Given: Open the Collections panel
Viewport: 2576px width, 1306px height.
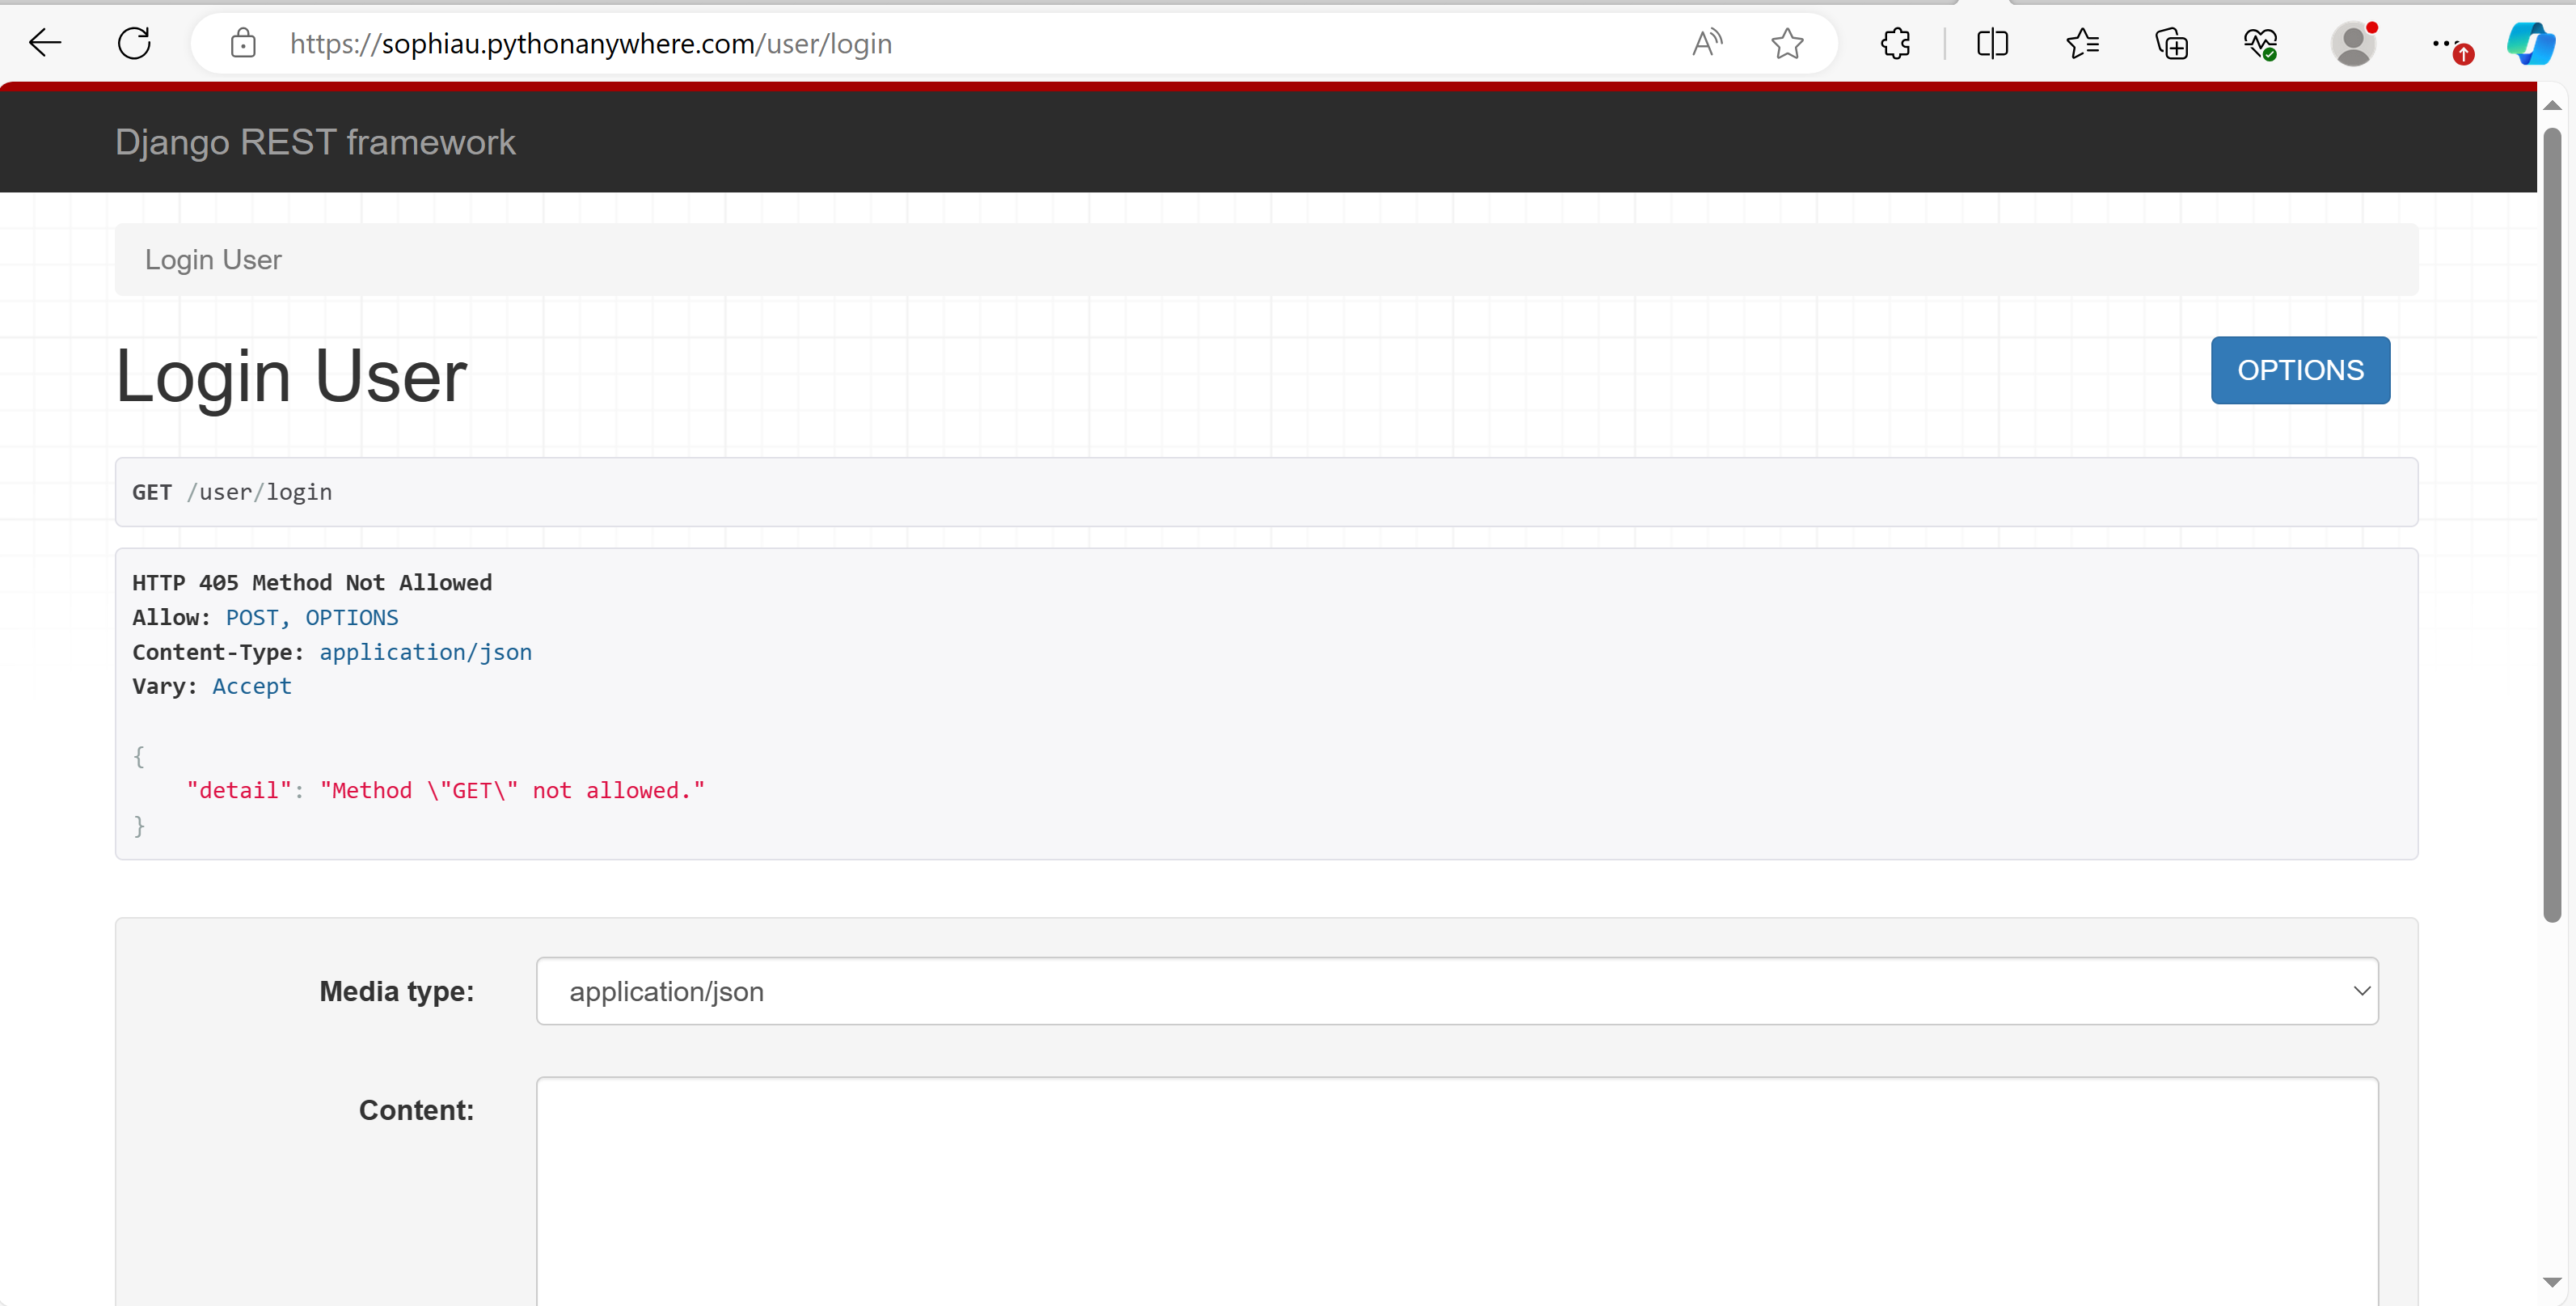Looking at the screenshot, I should click(x=2172, y=43).
